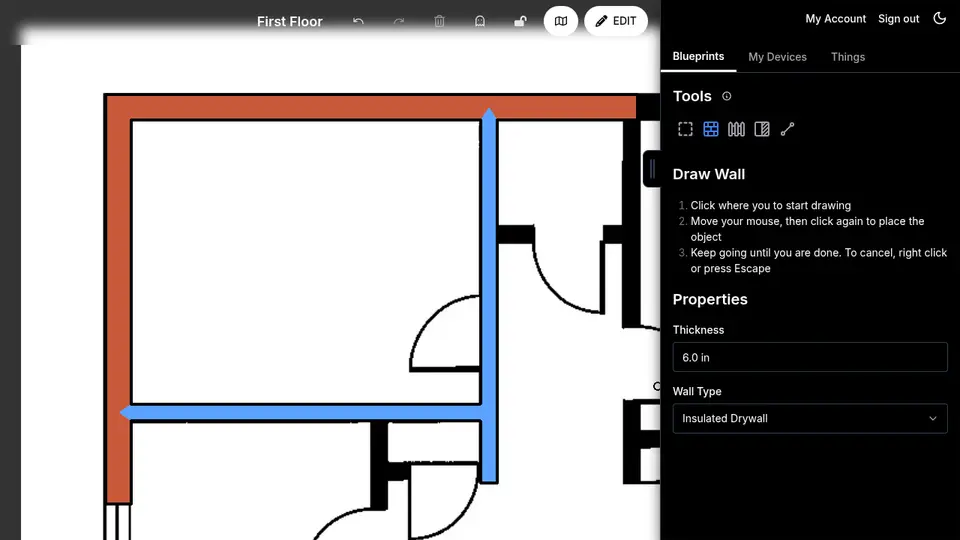Delete with the trash icon

(x=439, y=21)
